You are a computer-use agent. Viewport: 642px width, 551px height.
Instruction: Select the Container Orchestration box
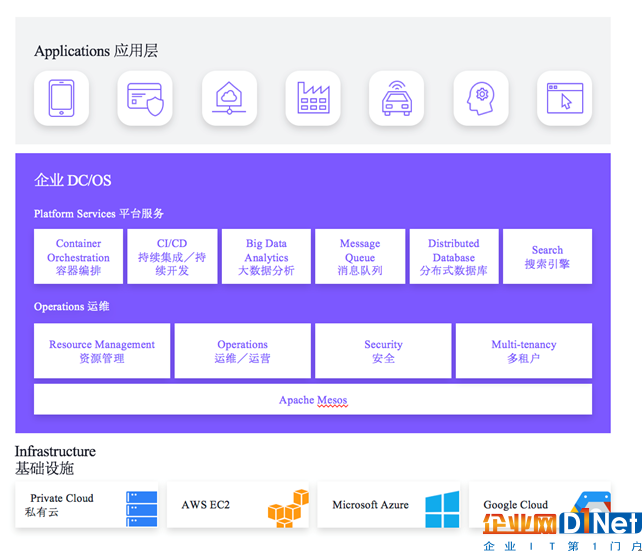point(78,257)
